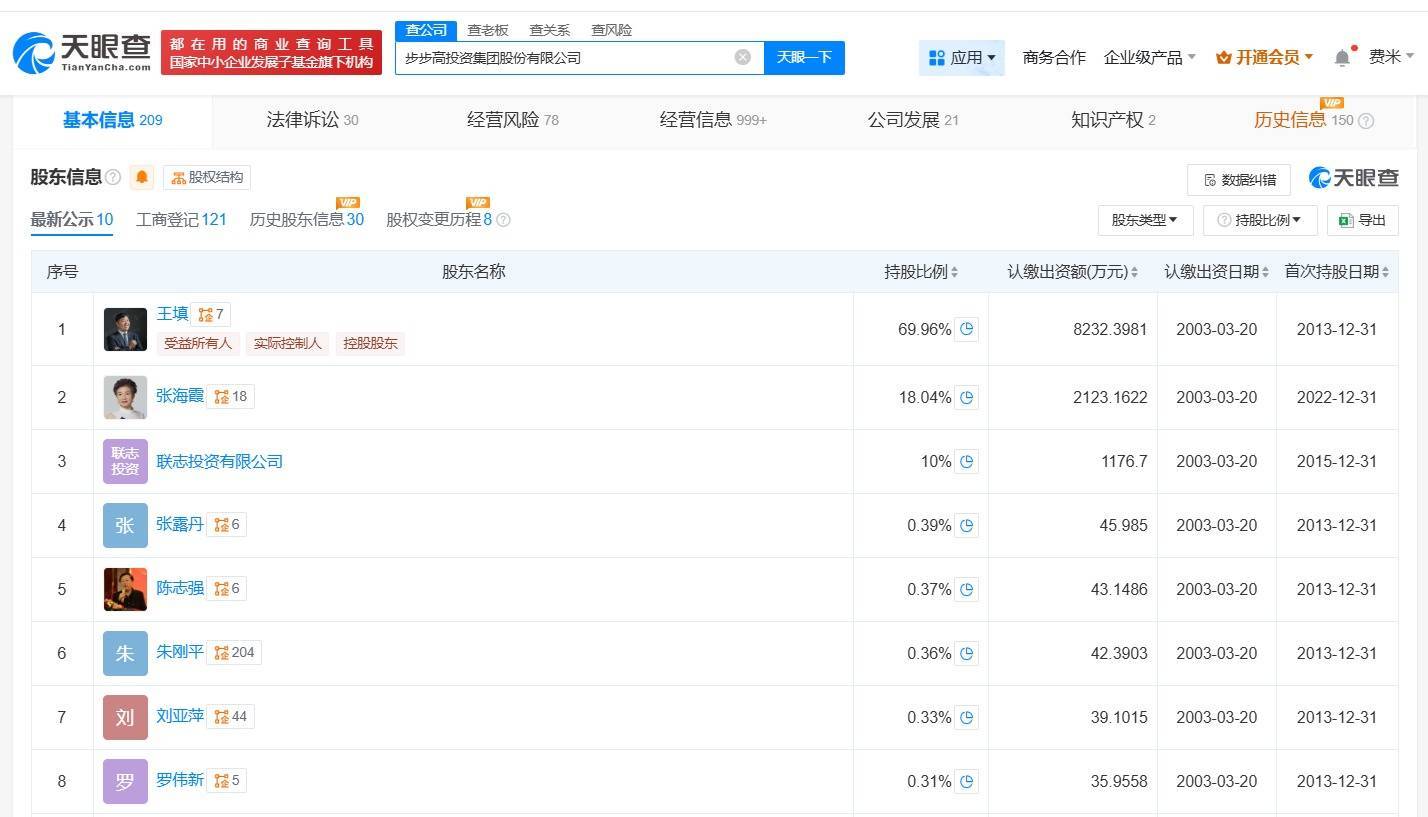Screen dimensions: 1428x817
Task: Open 股权结构 chart button
Action: click(207, 177)
